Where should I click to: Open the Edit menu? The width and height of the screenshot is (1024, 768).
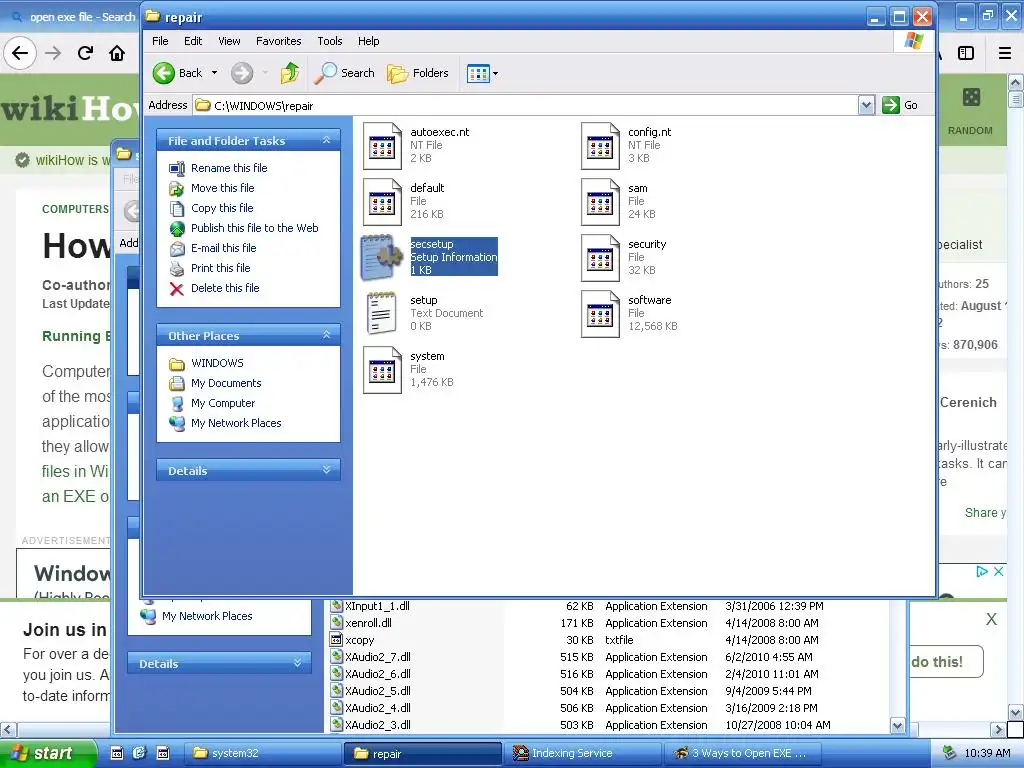pos(193,41)
